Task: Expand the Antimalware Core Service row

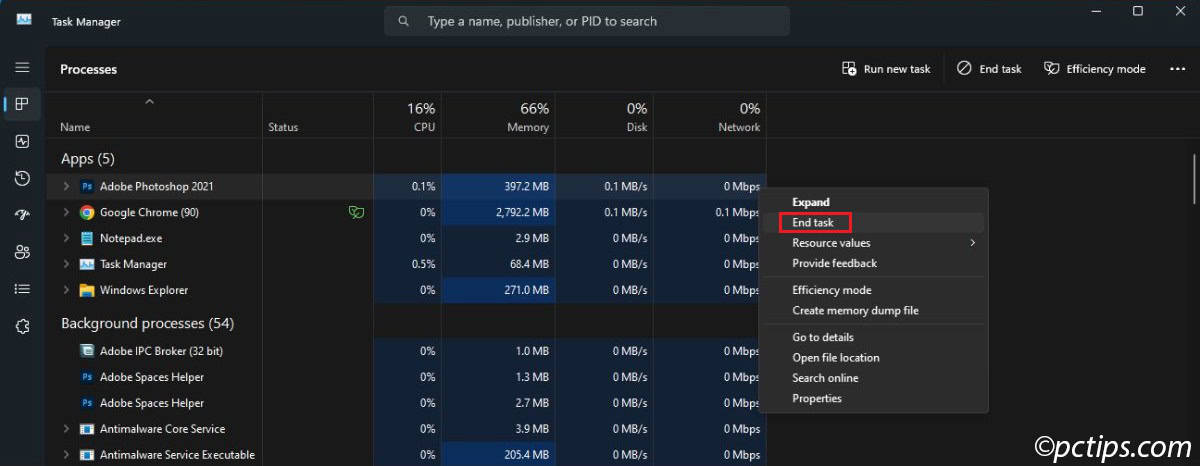Action: [x=66, y=429]
